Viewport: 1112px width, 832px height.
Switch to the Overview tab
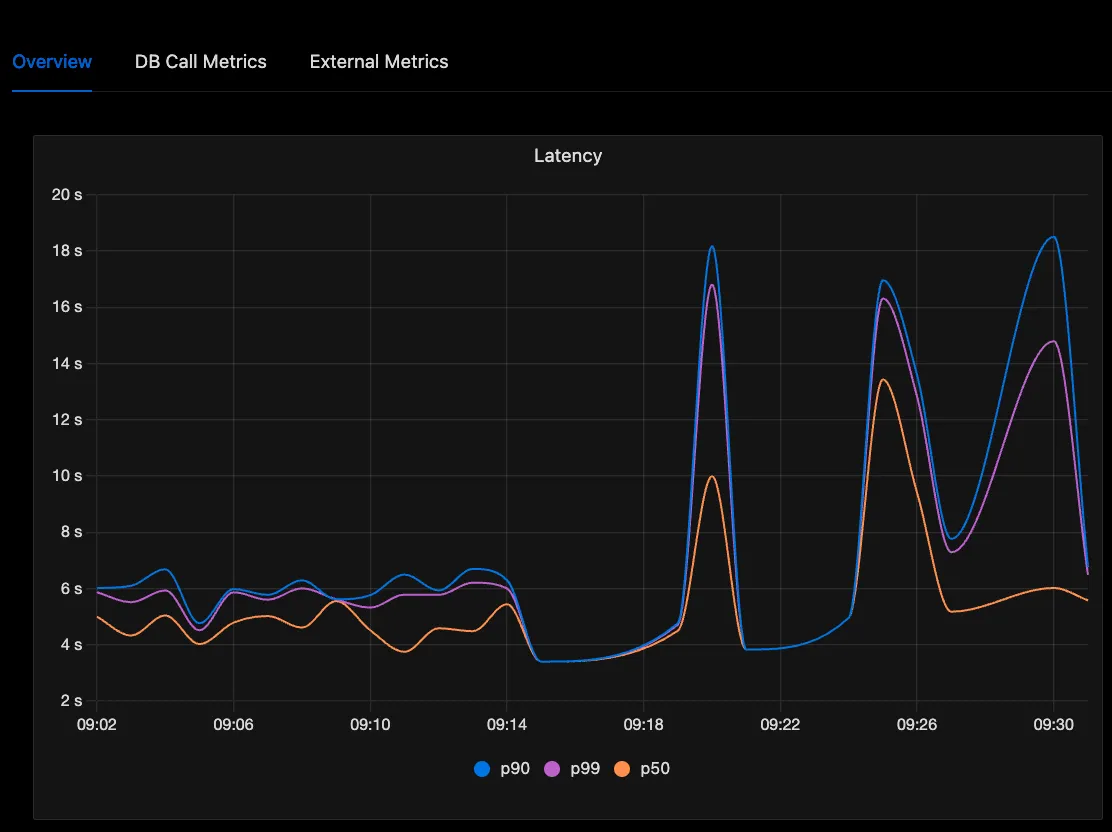click(x=52, y=62)
